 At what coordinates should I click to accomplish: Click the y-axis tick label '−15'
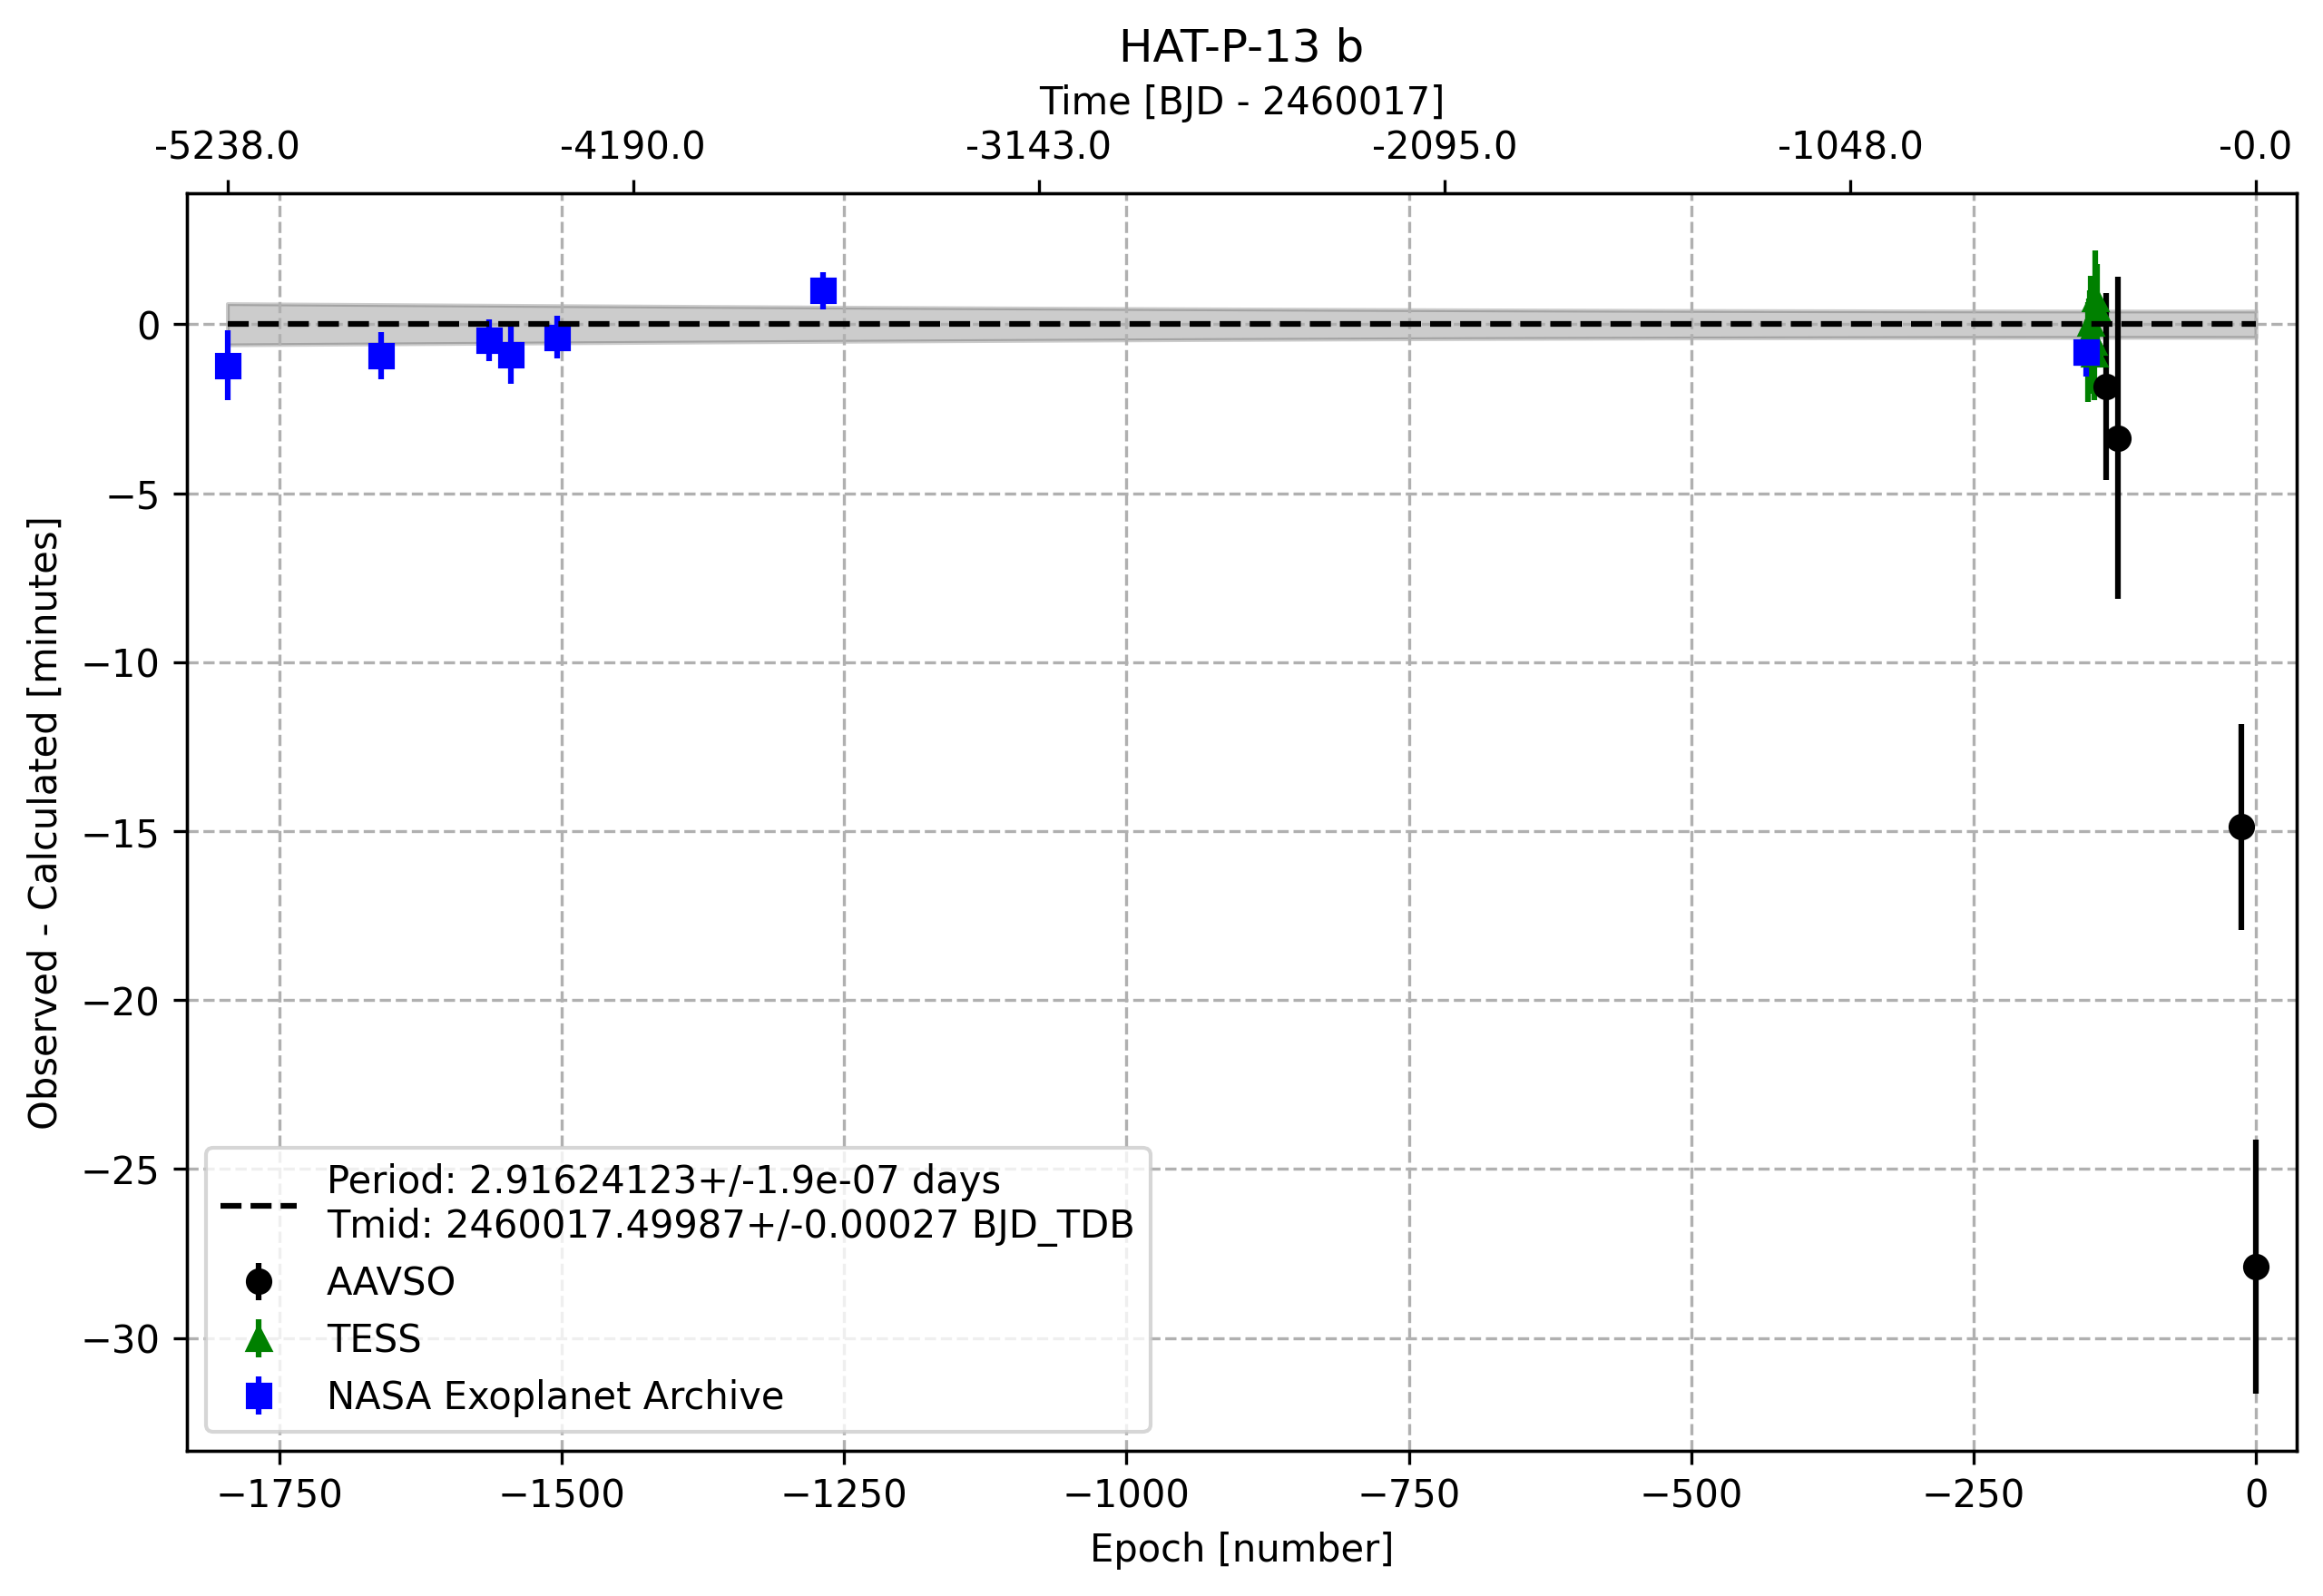tap(122, 833)
